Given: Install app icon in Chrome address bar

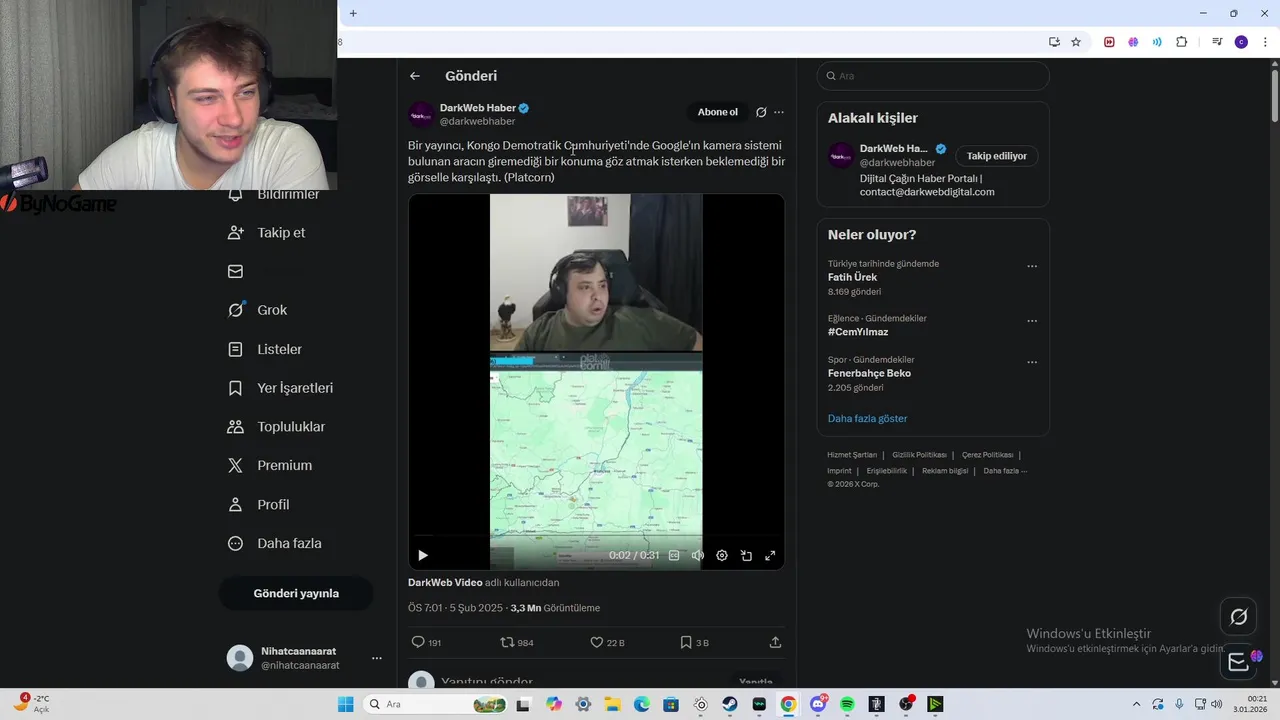Looking at the screenshot, I should [x=1054, y=42].
